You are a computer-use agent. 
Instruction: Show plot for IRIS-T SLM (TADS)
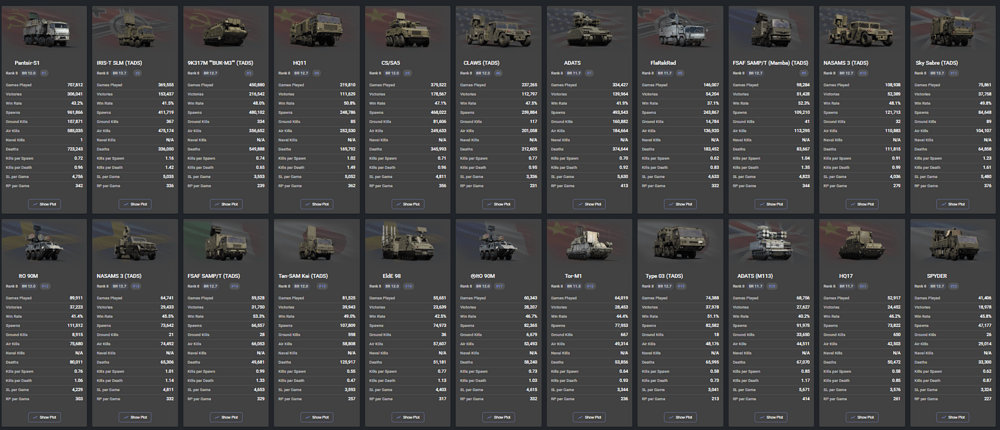point(135,203)
